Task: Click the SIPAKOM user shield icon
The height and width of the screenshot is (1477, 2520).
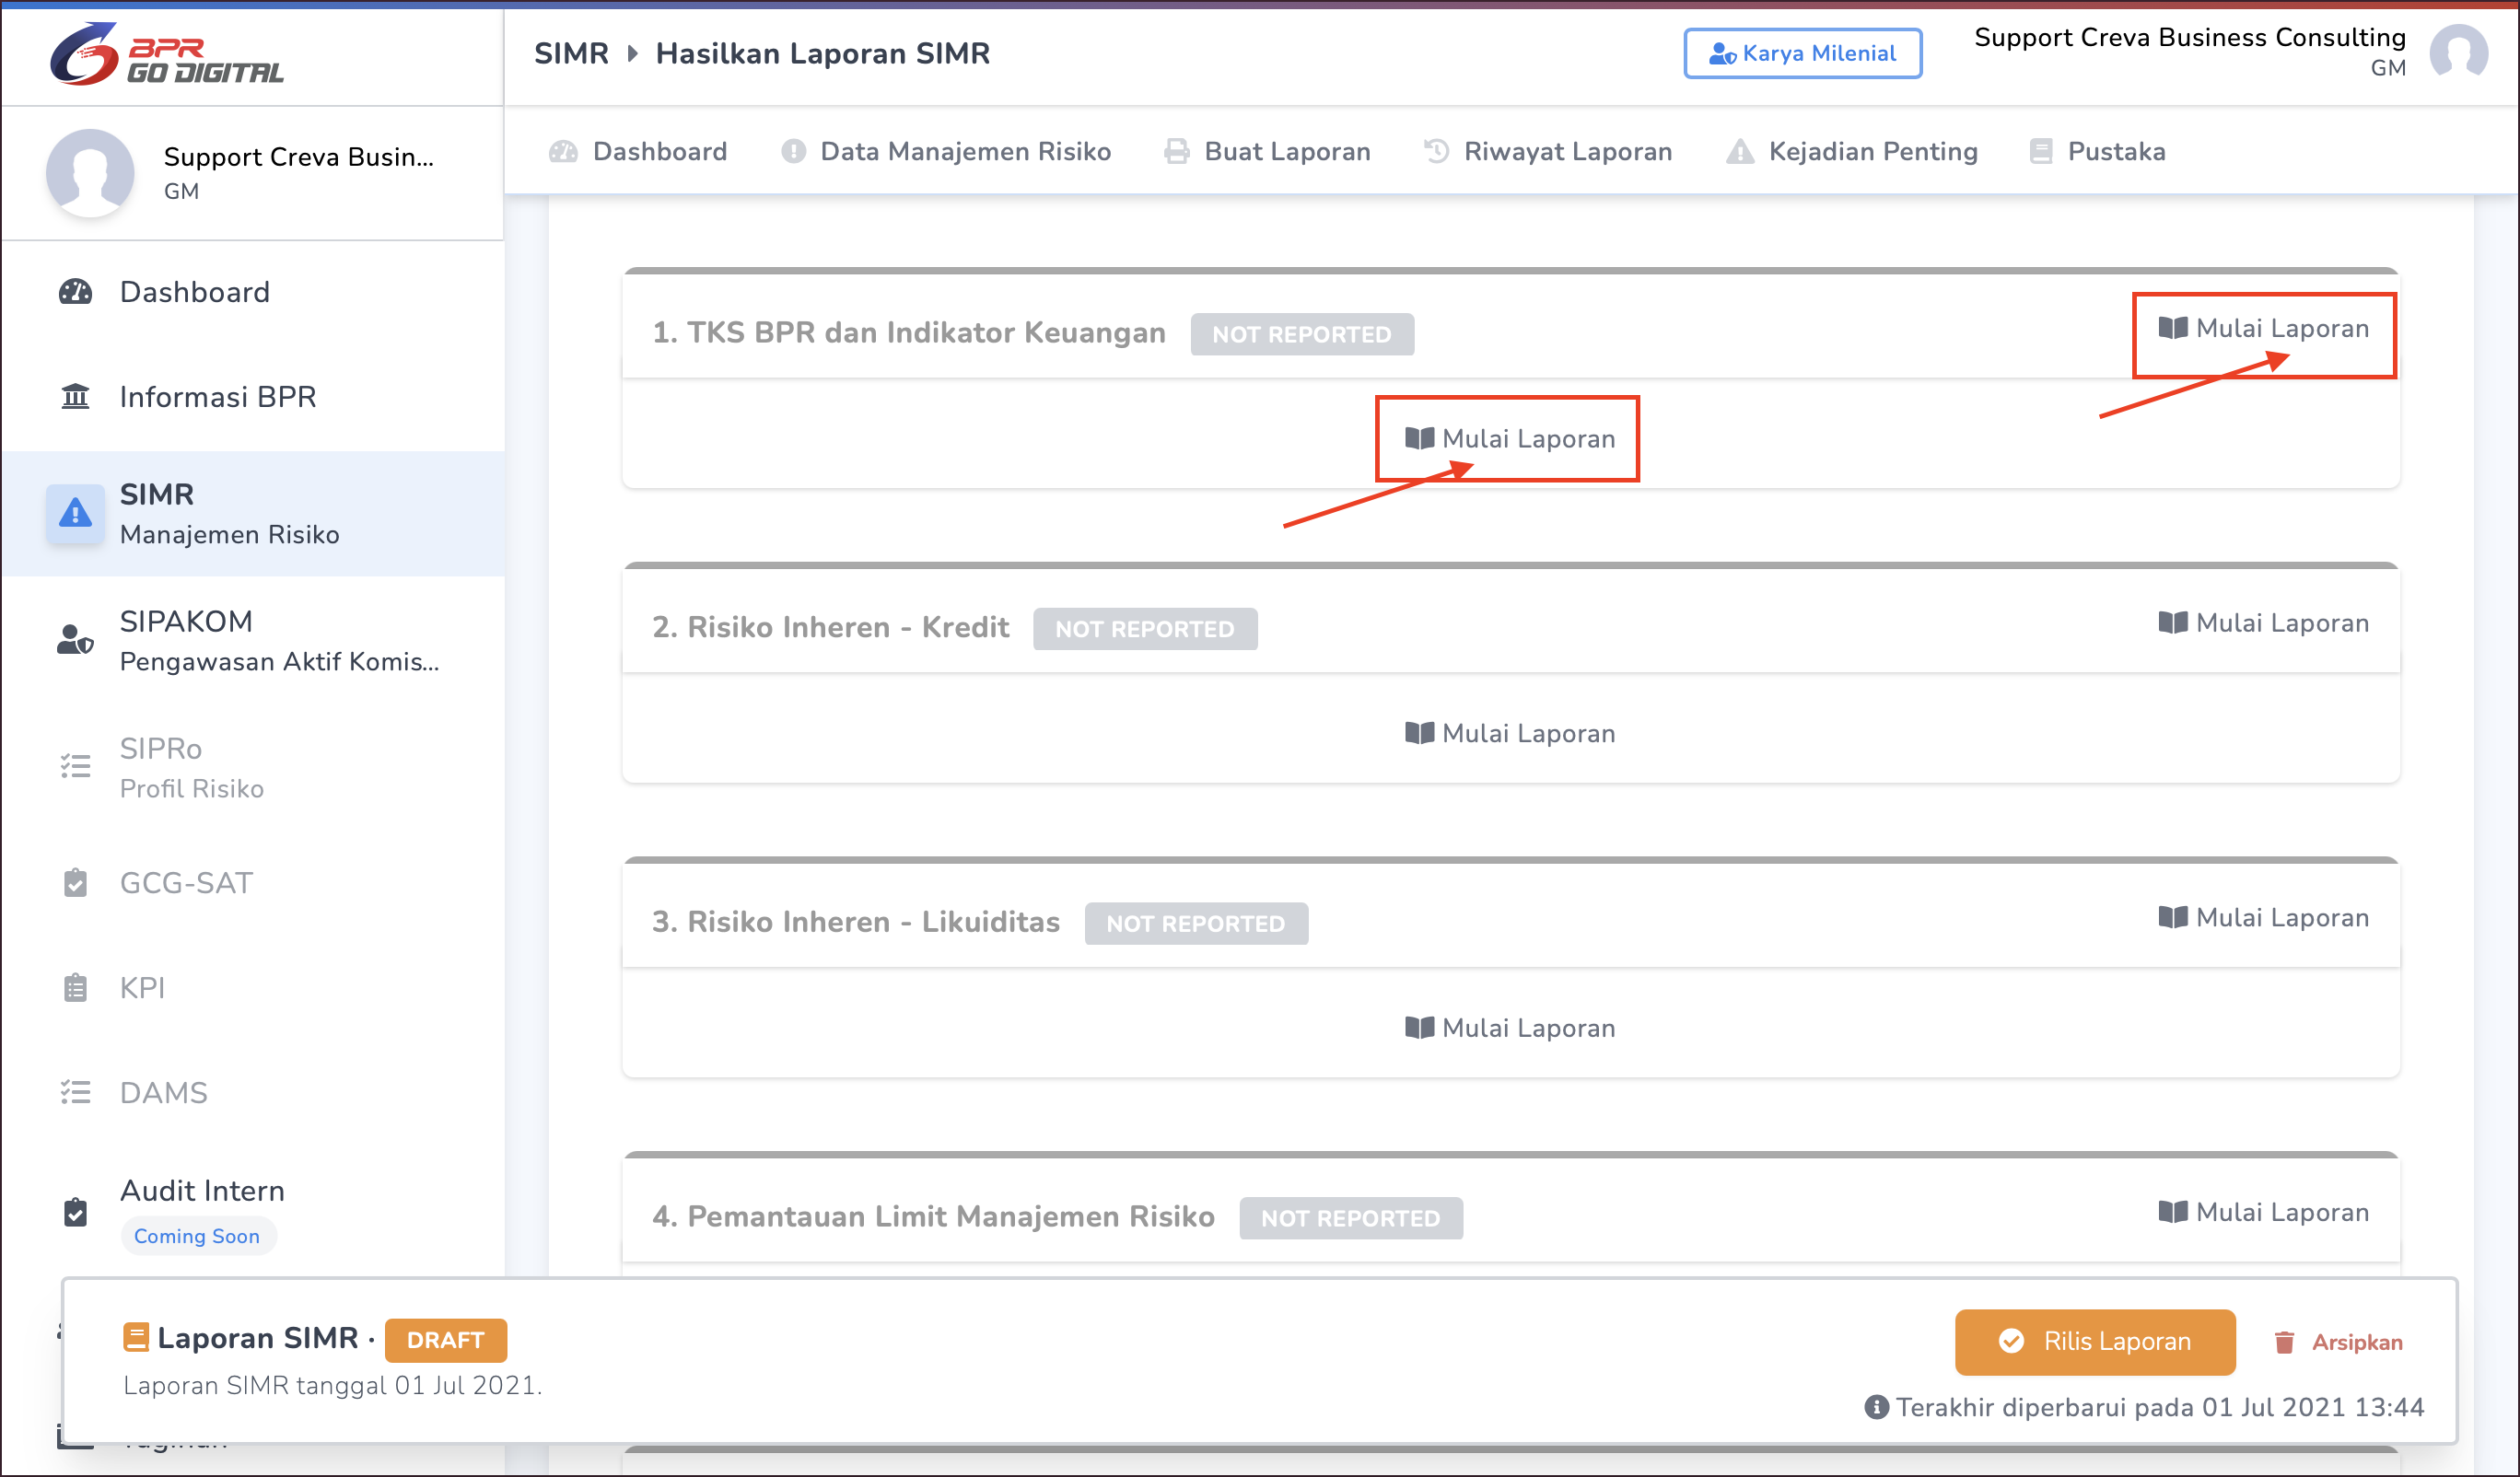Action: point(75,640)
